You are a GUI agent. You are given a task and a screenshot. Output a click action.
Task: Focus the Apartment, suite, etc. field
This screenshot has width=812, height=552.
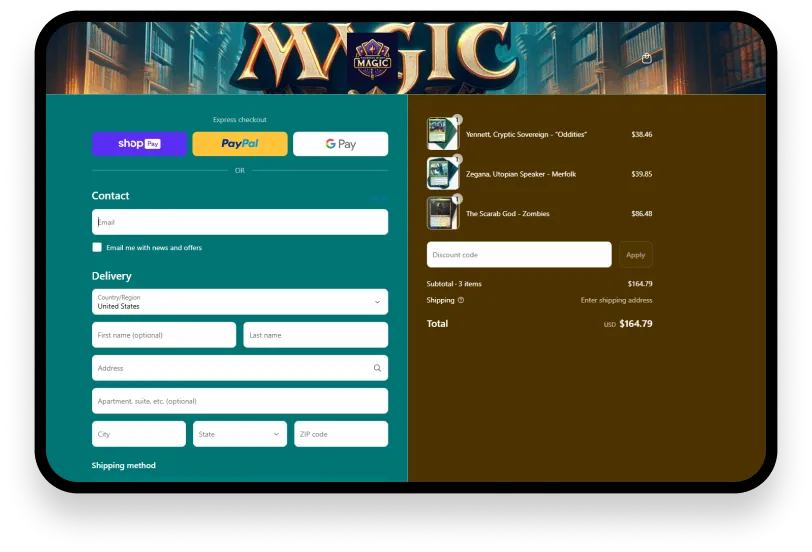[240, 401]
